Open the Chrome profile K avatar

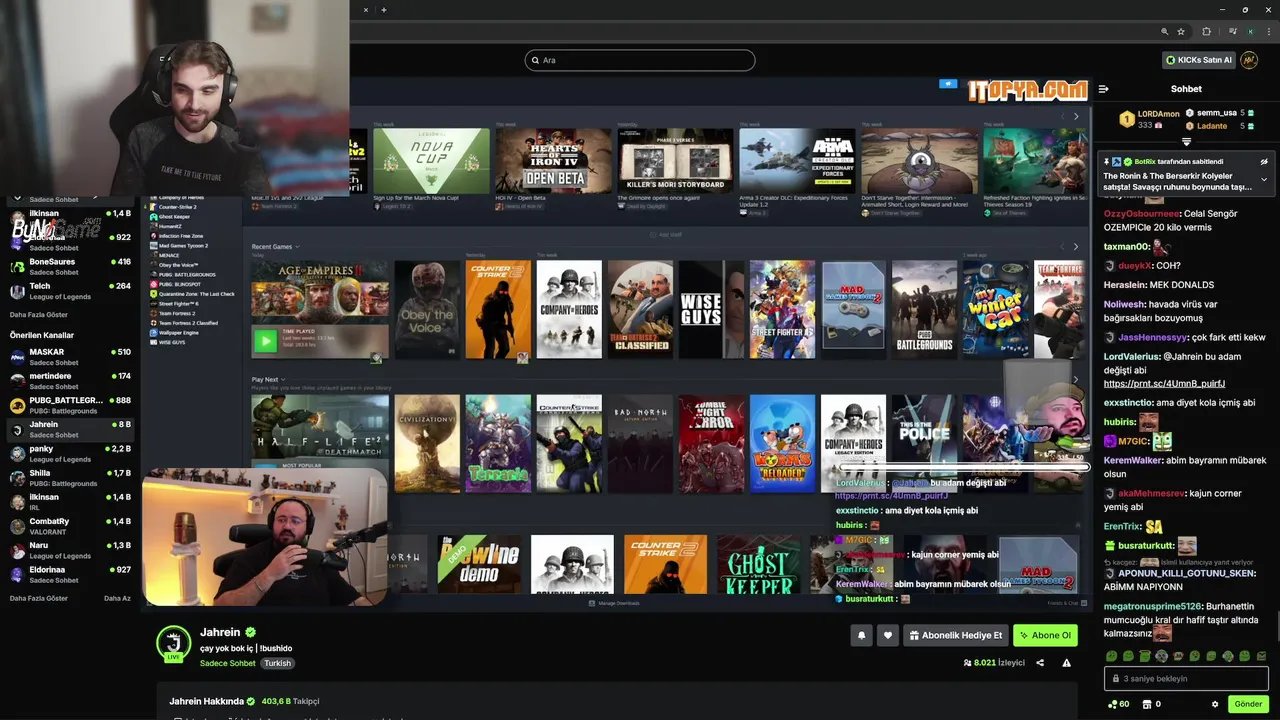pyautogui.click(x=1250, y=31)
